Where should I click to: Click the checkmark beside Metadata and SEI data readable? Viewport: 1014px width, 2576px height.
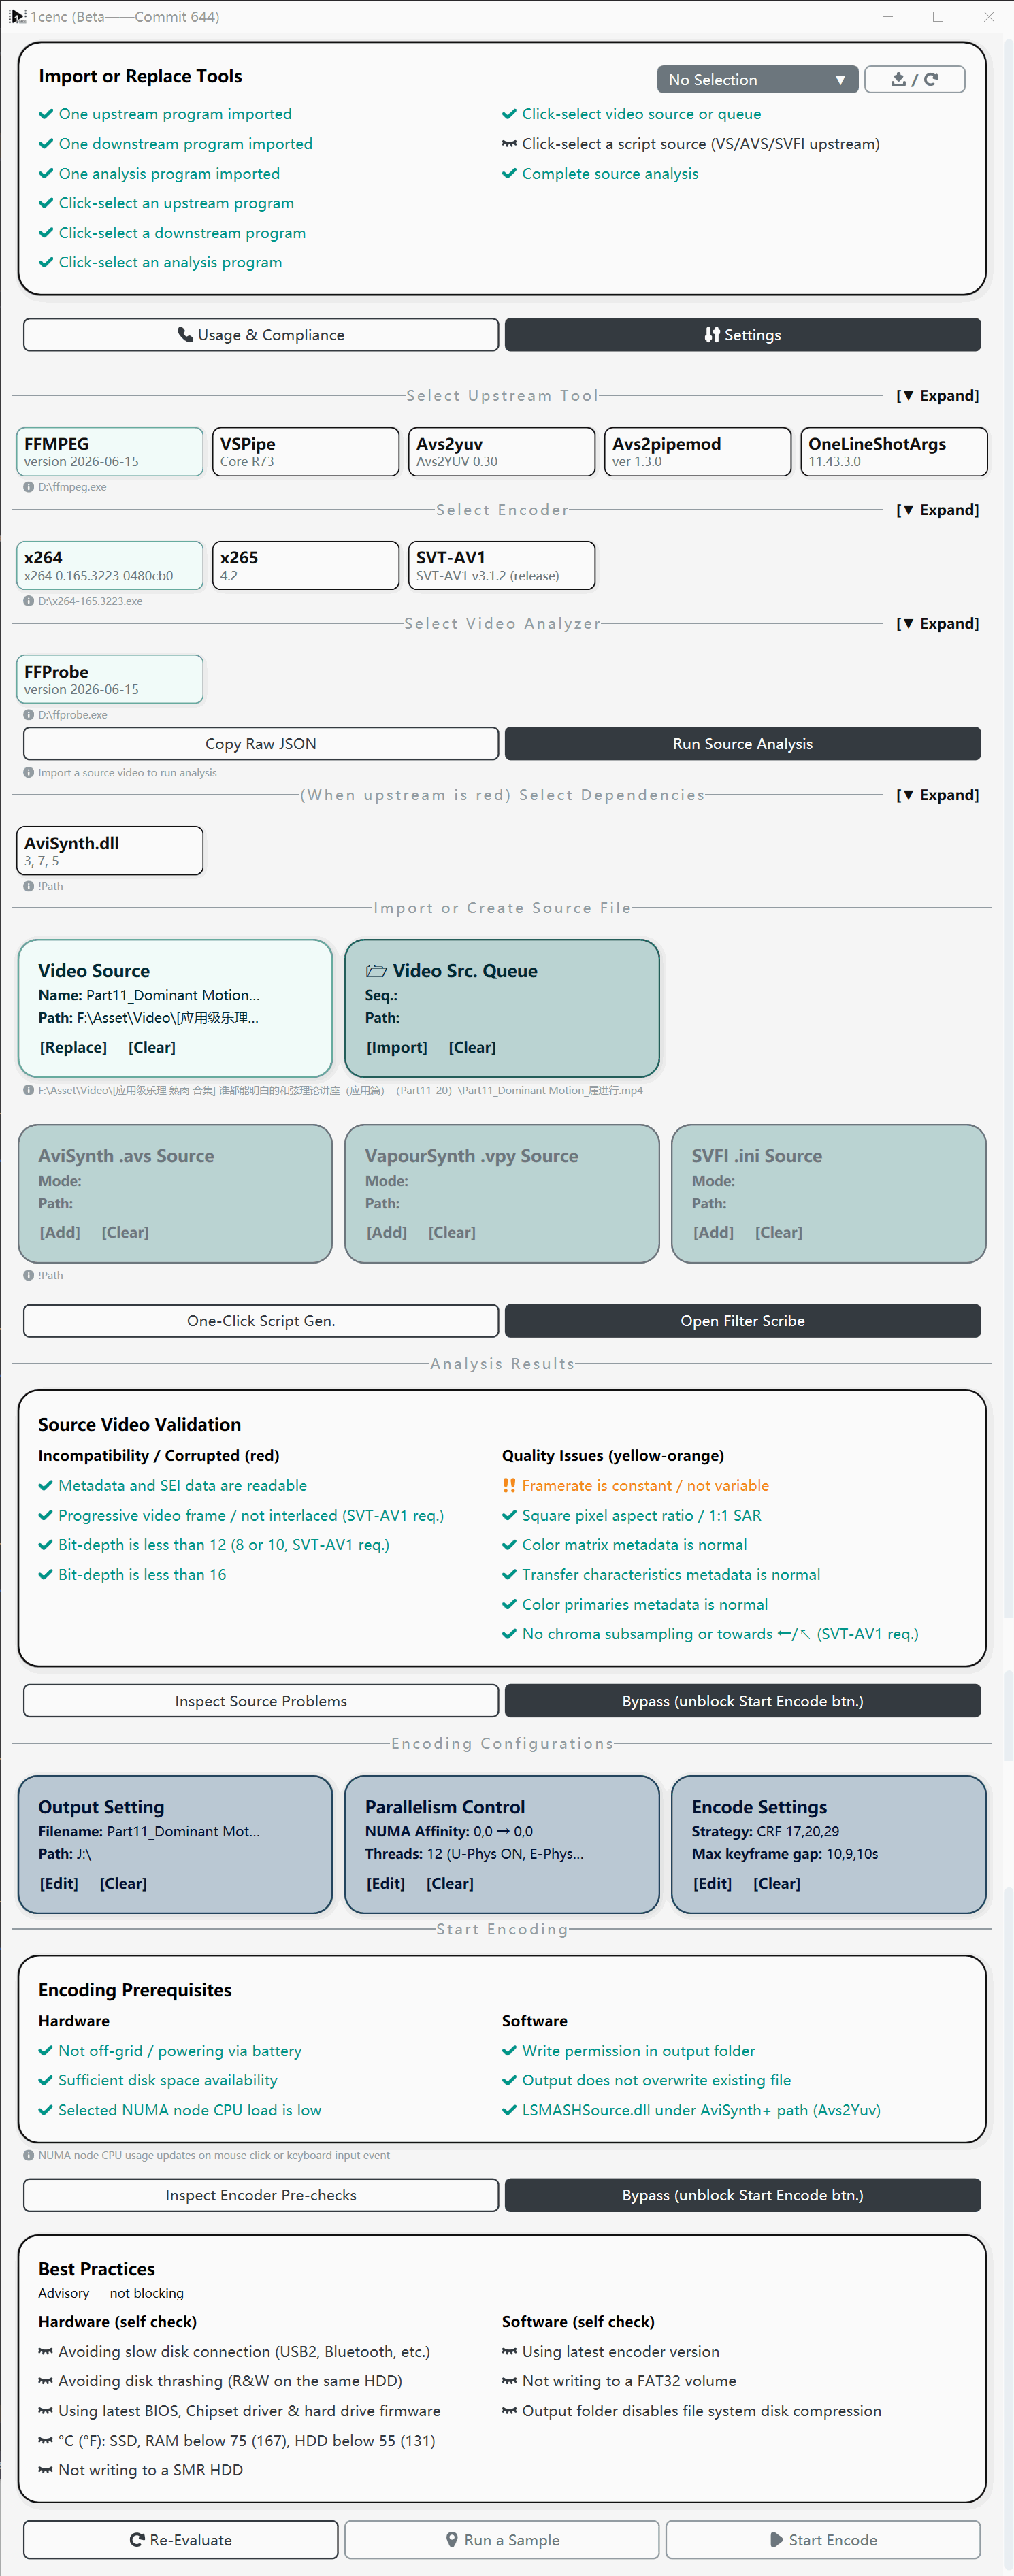[x=45, y=1486]
